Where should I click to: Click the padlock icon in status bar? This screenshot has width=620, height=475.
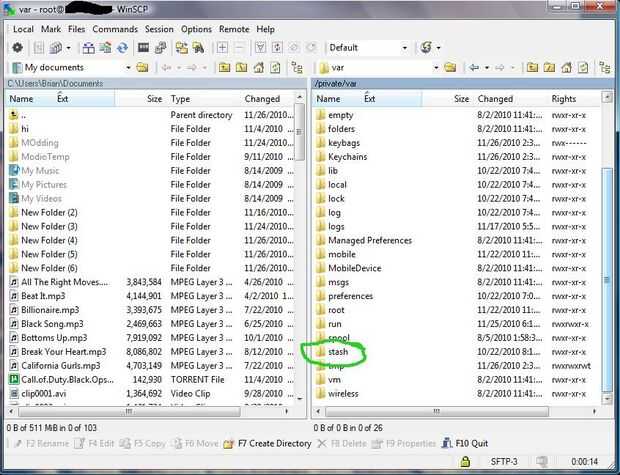point(465,461)
